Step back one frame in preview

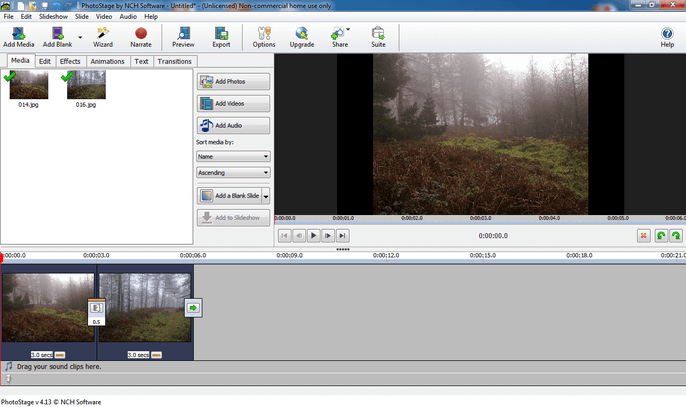pyautogui.click(x=299, y=235)
